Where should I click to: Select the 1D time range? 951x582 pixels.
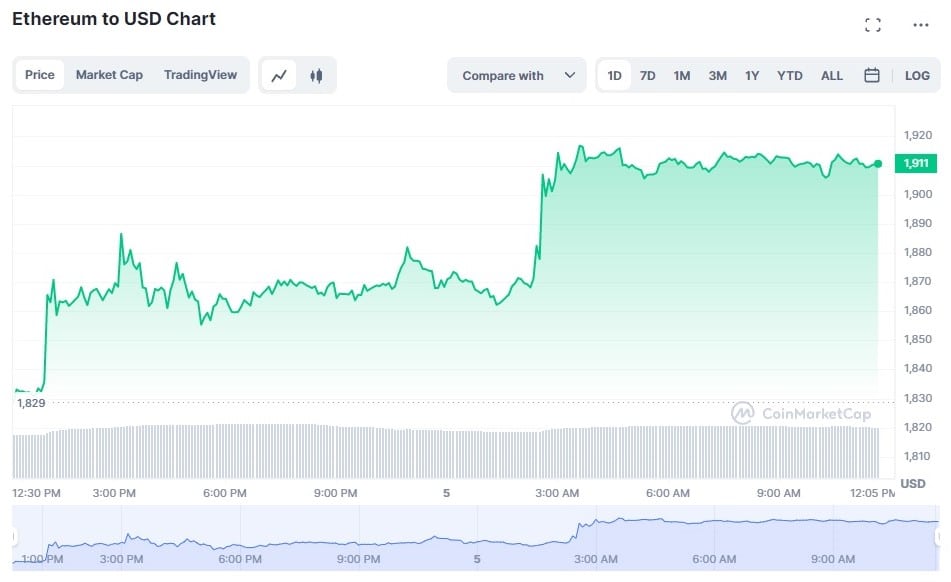click(x=614, y=75)
